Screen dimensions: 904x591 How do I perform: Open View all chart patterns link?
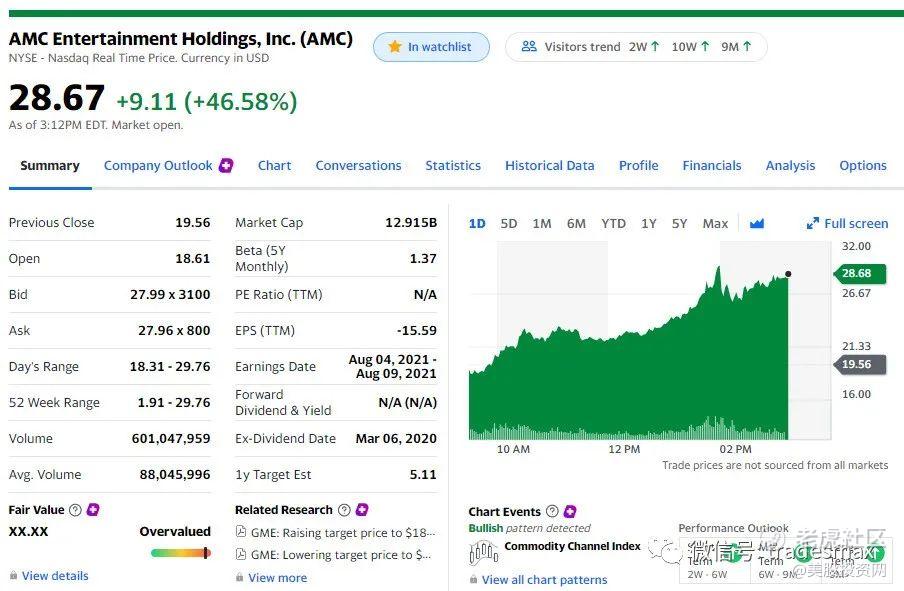tap(544, 579)
